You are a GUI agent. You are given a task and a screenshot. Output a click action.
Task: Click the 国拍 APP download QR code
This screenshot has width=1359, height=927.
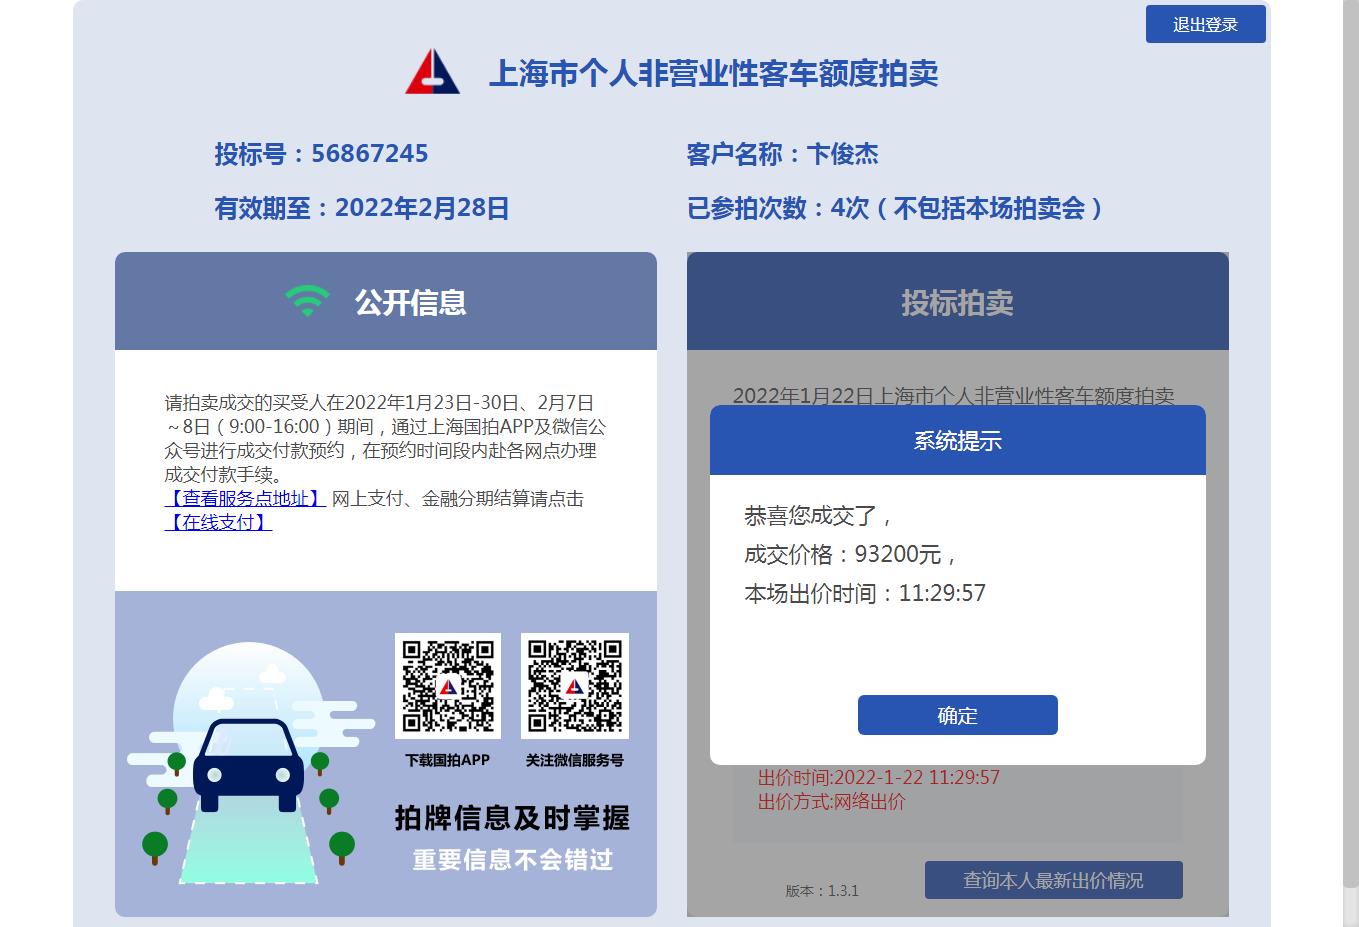(448, 686)
